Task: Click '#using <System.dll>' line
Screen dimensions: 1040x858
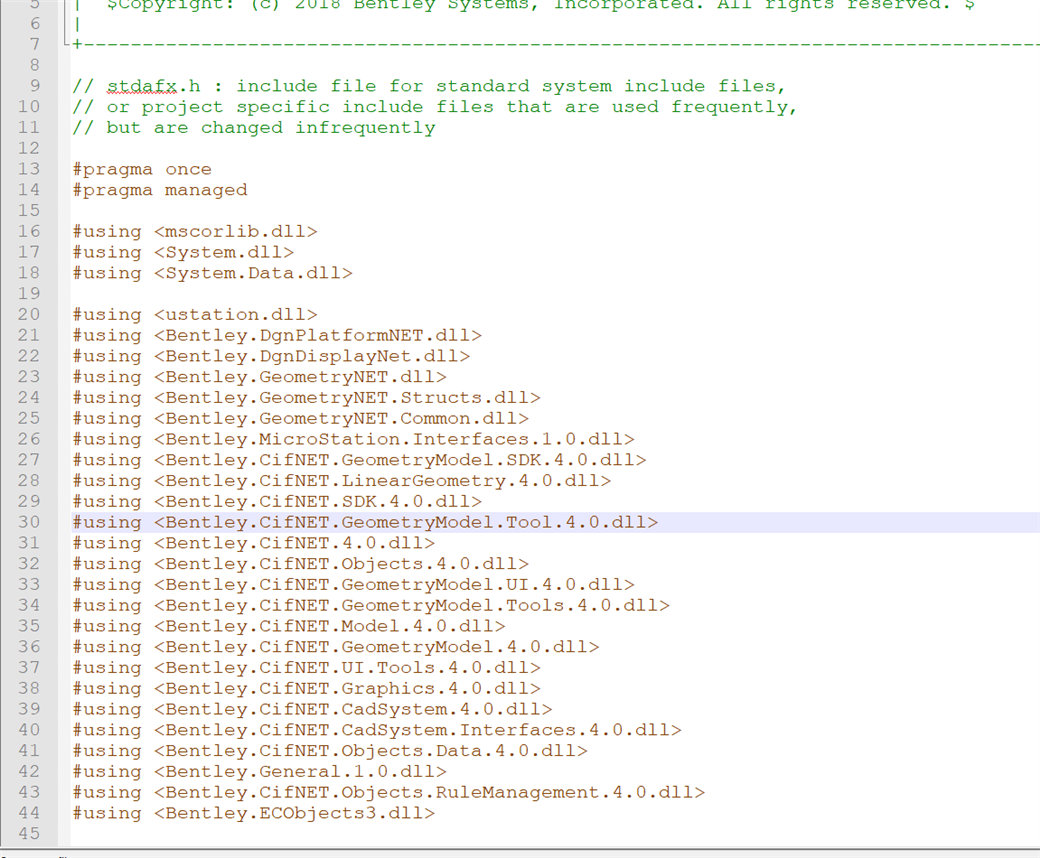Action: click(183, 253)
